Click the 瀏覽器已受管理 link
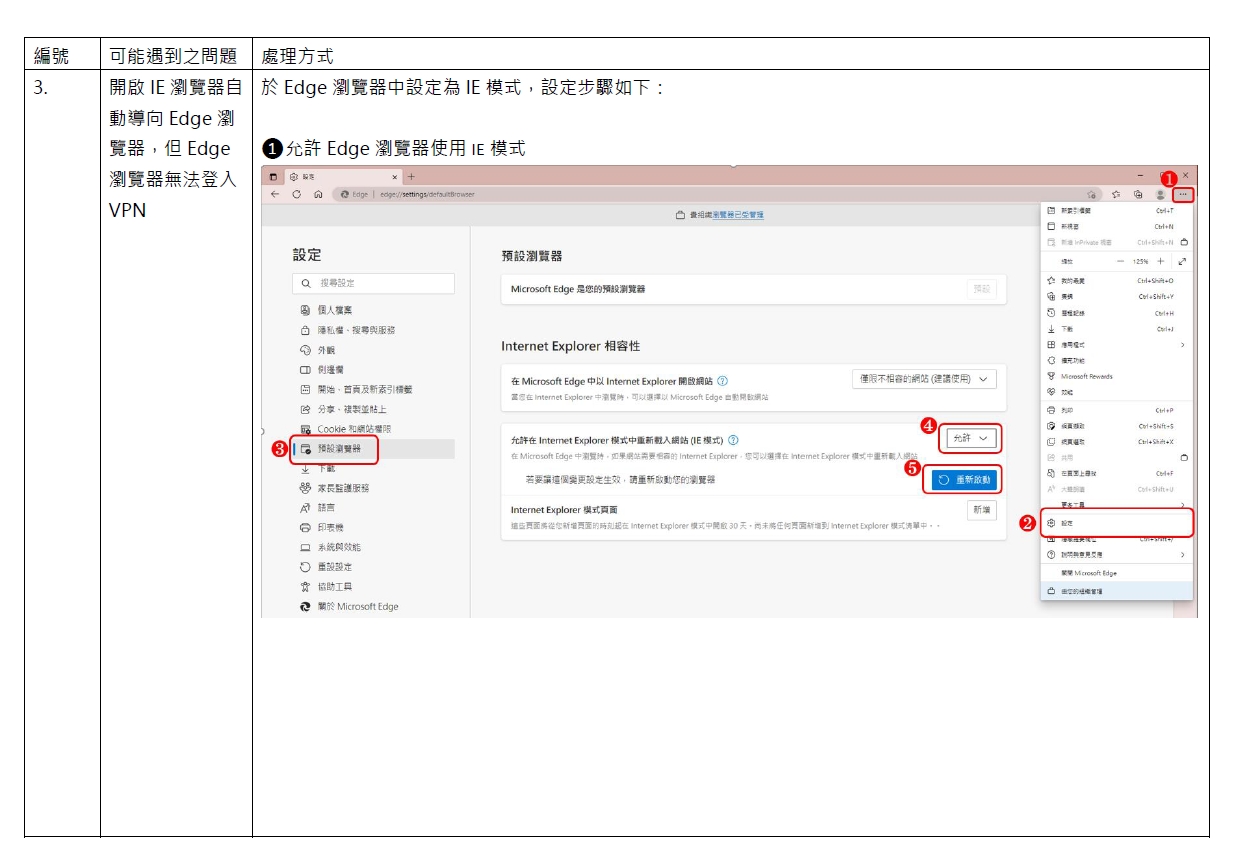 pyautogui.click(x=738, y=215)
